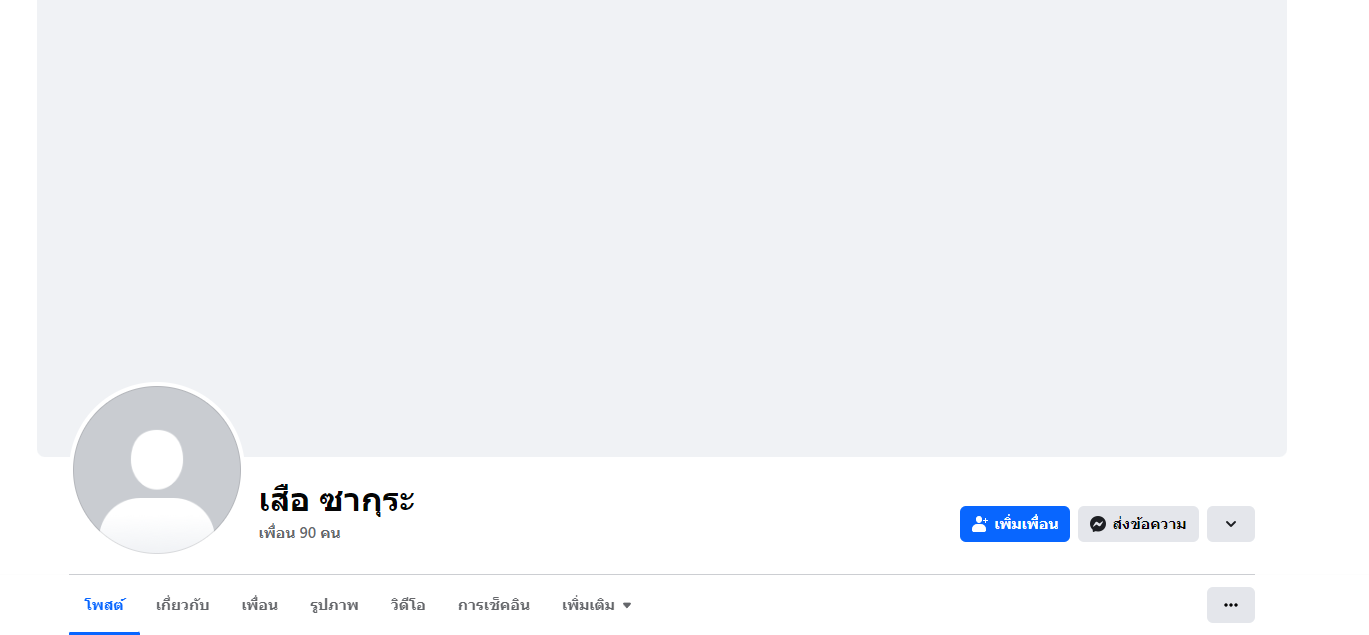Image resolution: width=1369 pixels, height=635 pixels.
Task: Click the white ring around profile picture
Action: coord(157,384)
